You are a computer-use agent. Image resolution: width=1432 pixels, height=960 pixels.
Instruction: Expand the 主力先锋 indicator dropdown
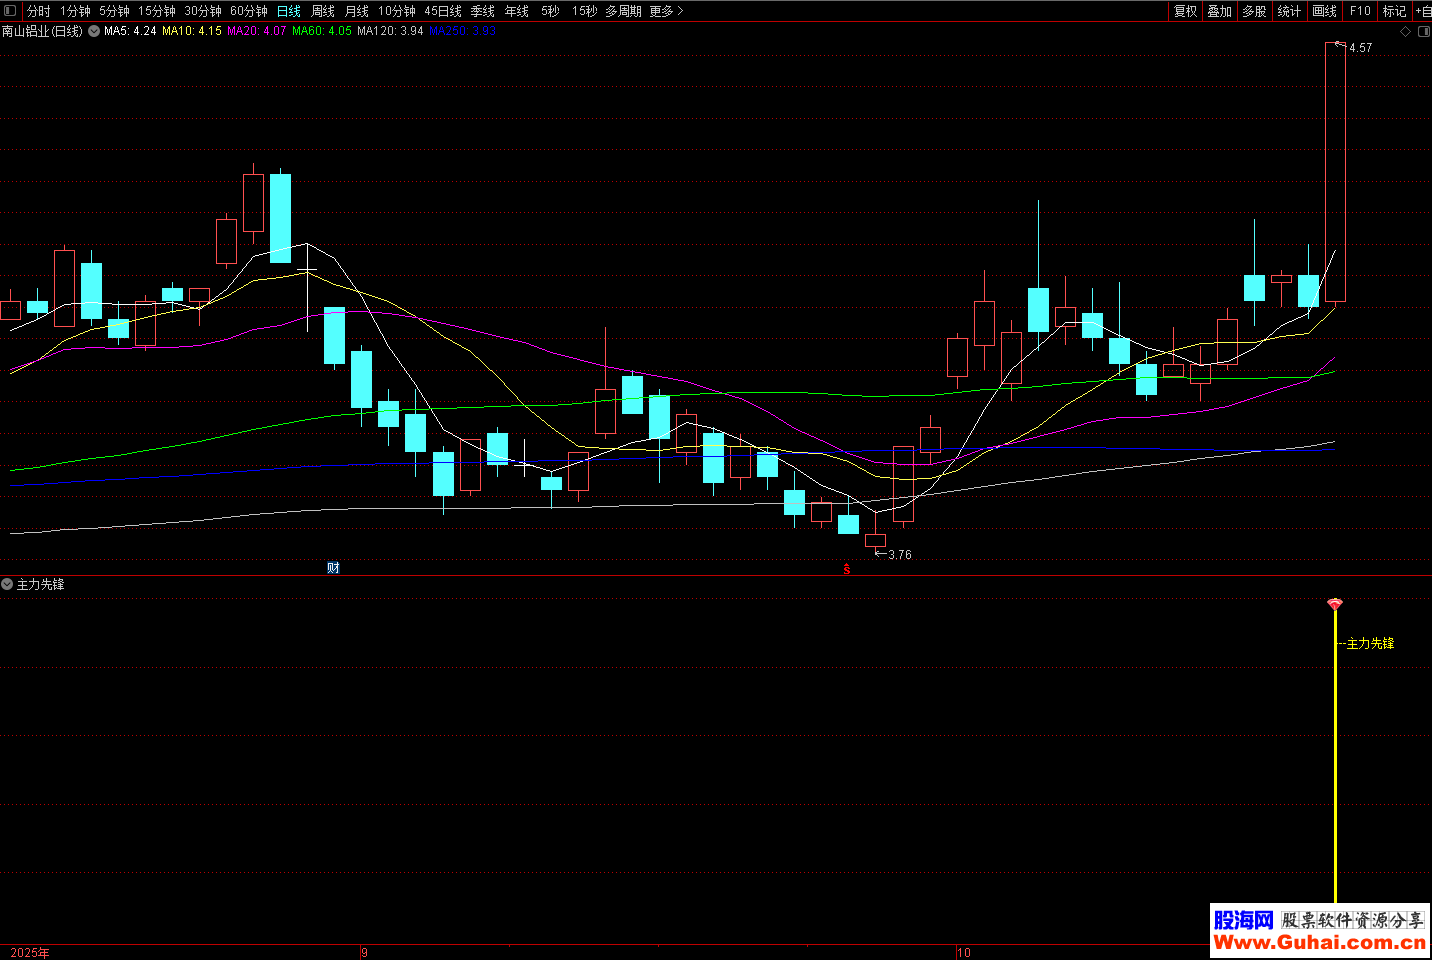click(7, 584)
